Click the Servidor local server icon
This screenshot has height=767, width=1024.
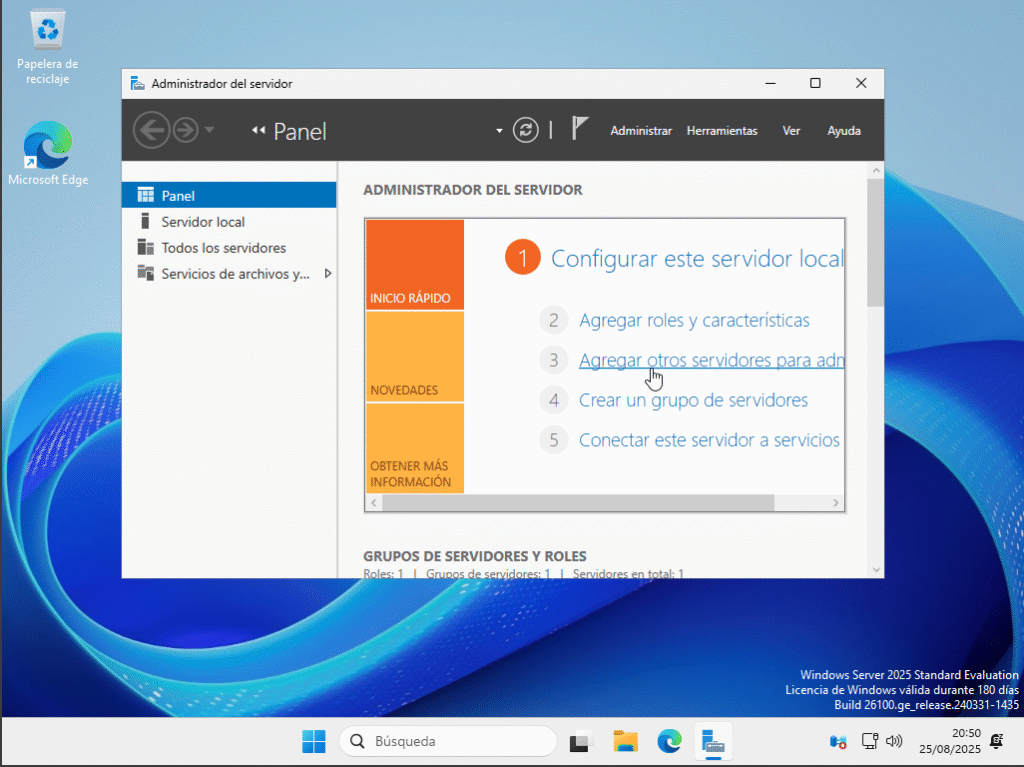[x=145, y=221]
